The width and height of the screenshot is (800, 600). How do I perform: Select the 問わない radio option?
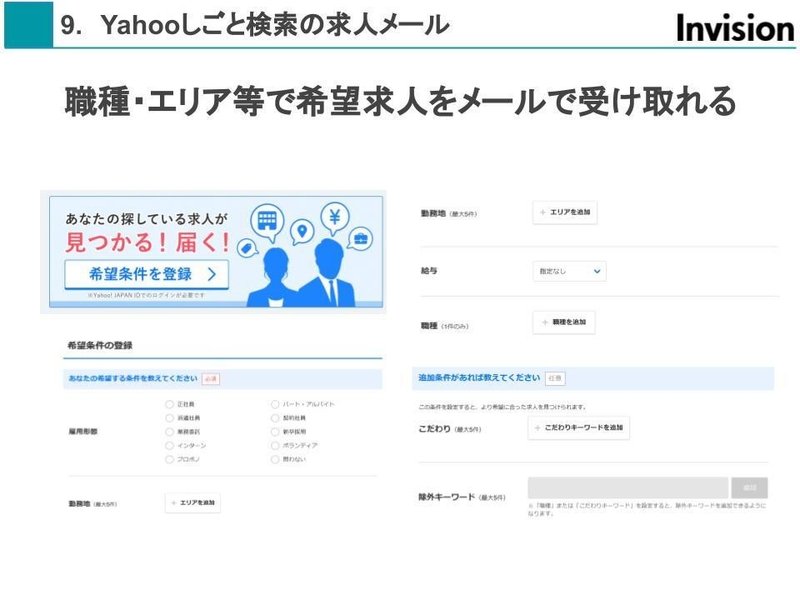275,459
